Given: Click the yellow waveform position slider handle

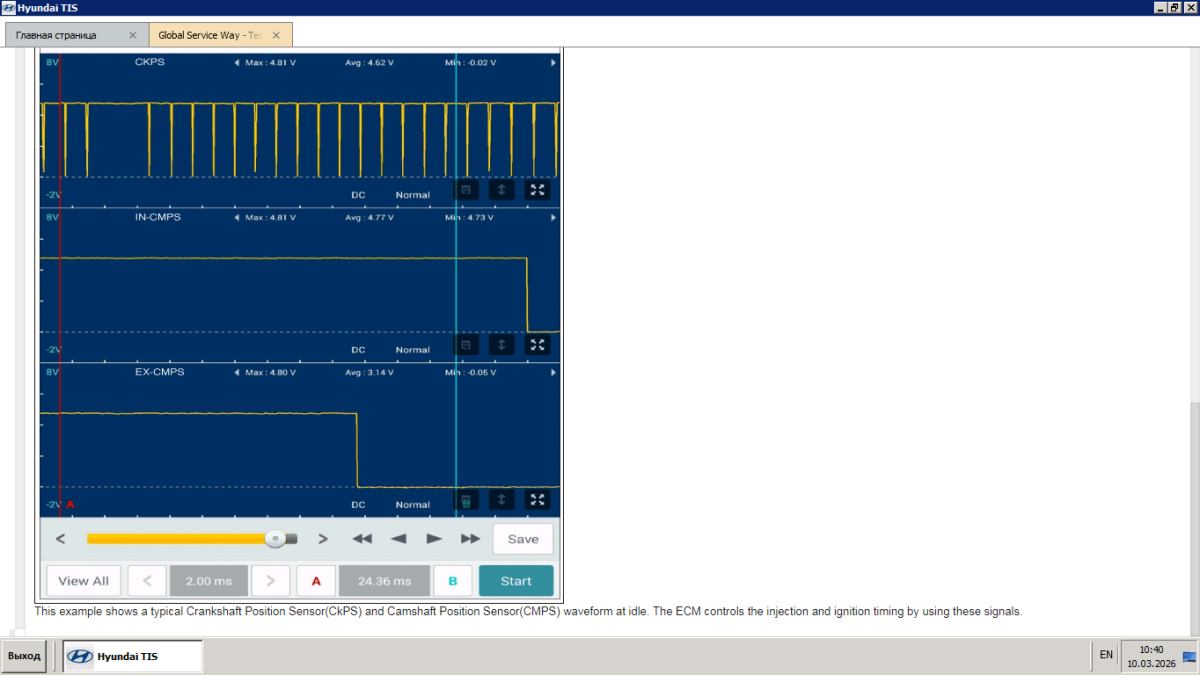Looking at the screenshot, I should pyautogui.click(x=275, y=539).
